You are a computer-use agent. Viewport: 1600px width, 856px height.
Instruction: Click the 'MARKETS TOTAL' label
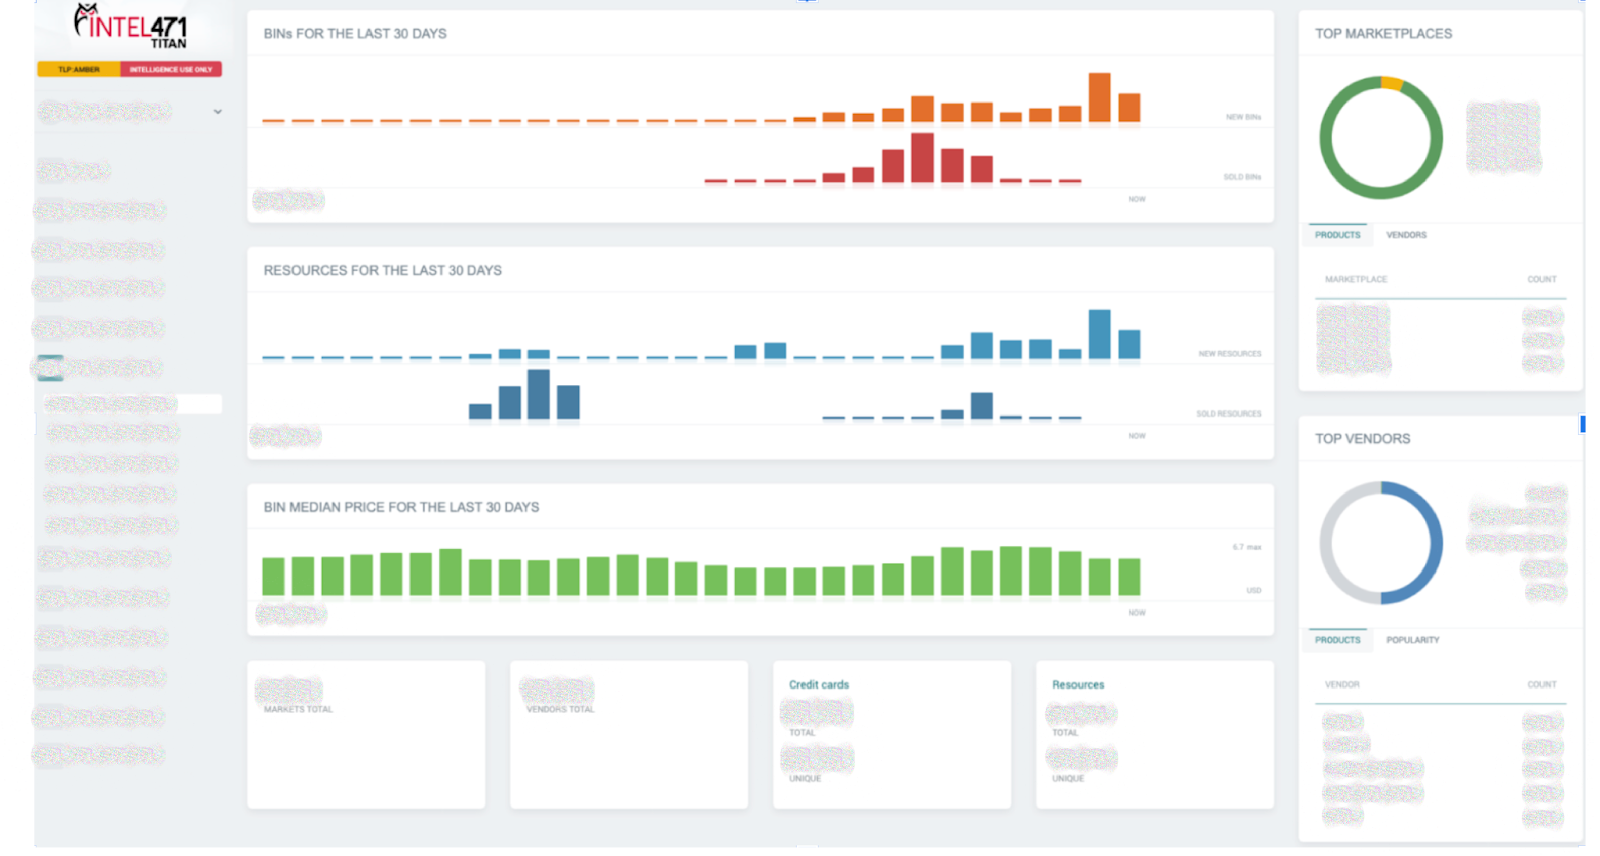tap(298, 709)
